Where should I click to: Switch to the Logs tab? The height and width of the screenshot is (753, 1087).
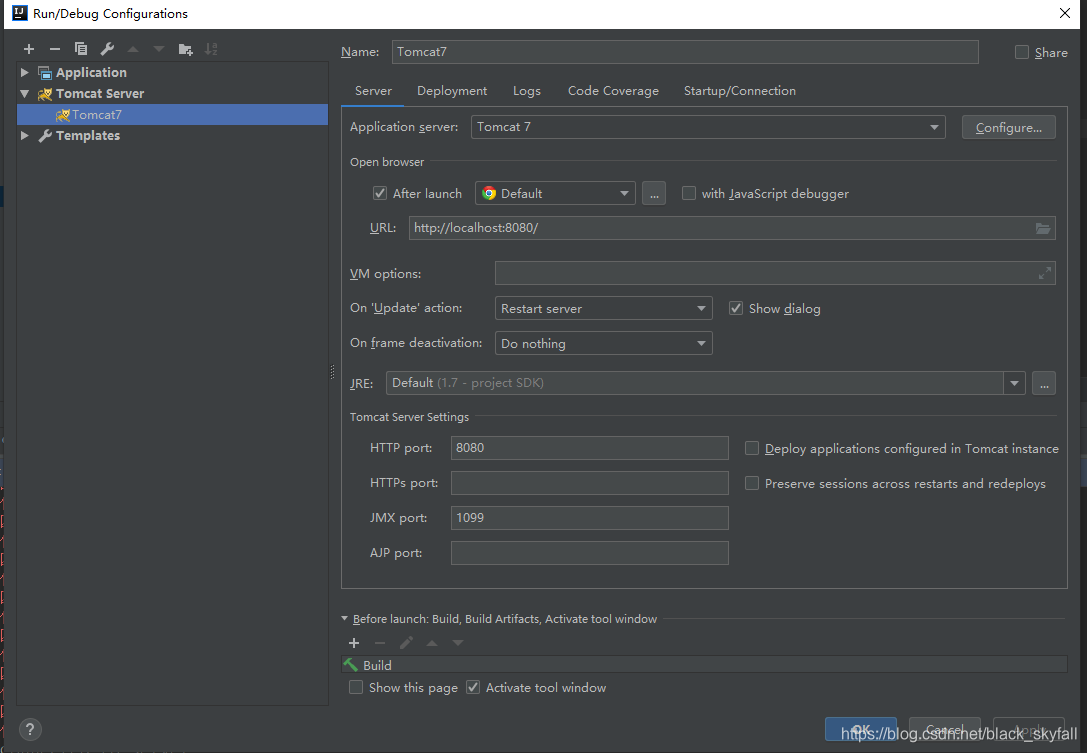tap(527, 91)
